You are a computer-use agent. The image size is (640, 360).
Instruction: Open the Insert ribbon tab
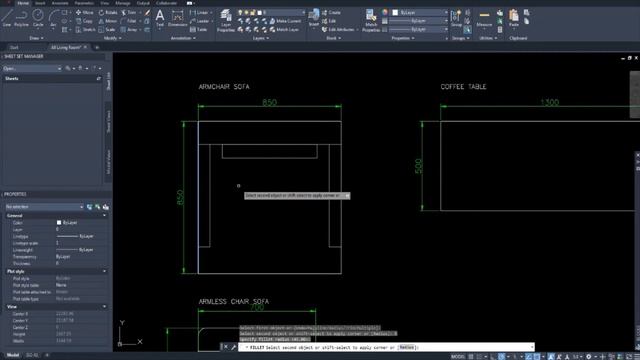coord(40,3)
